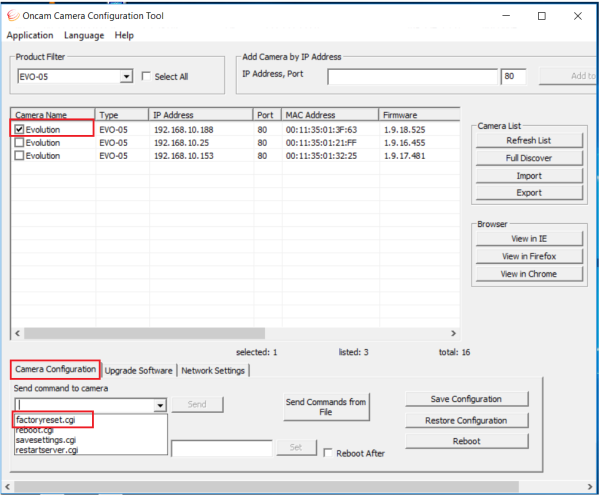Click camera list scroll right arrow

[x=453, y=333]
